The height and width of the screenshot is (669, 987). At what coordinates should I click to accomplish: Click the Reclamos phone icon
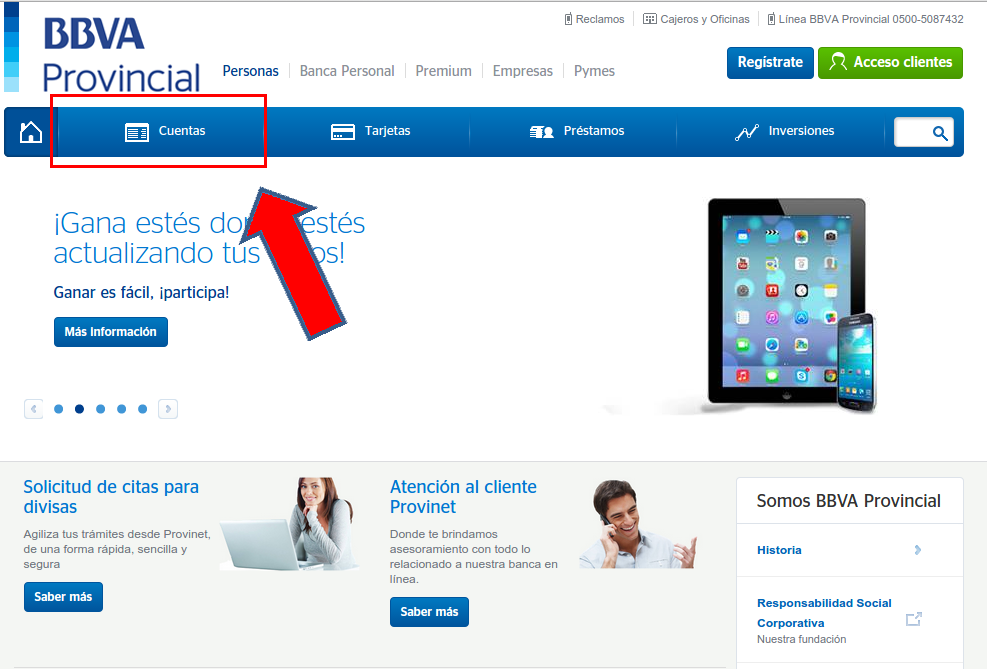pyautogui.click(x=568, y=19)
